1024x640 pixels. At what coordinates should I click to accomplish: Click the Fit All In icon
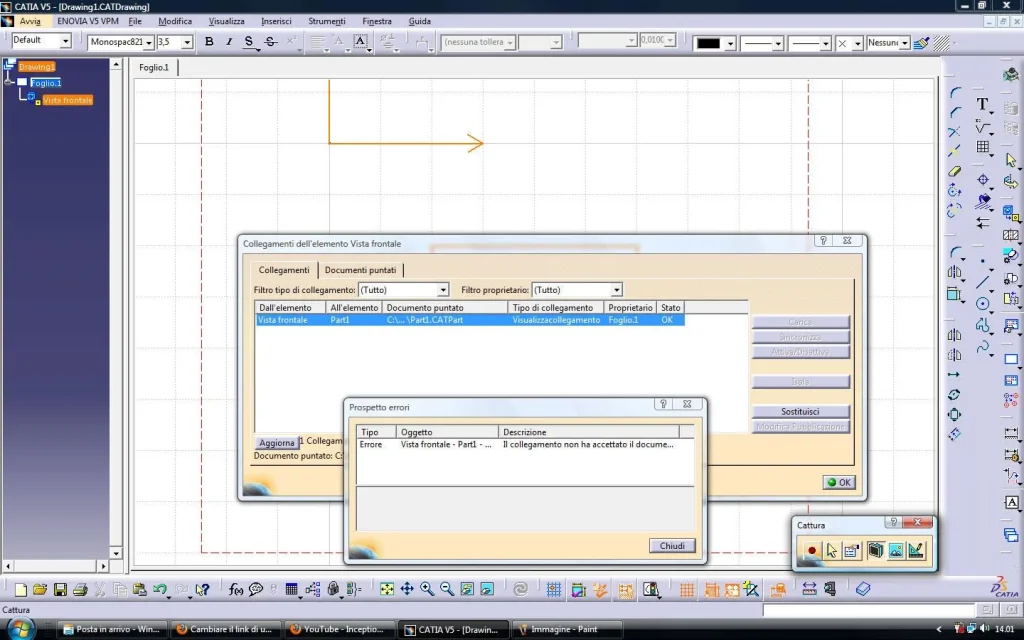(387, 590)
